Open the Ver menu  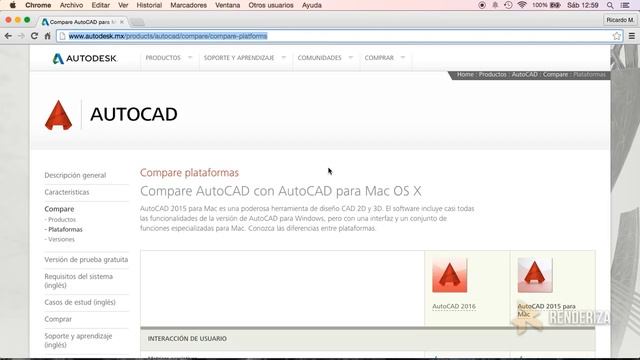pyautogui.click(x=123, y=5)
